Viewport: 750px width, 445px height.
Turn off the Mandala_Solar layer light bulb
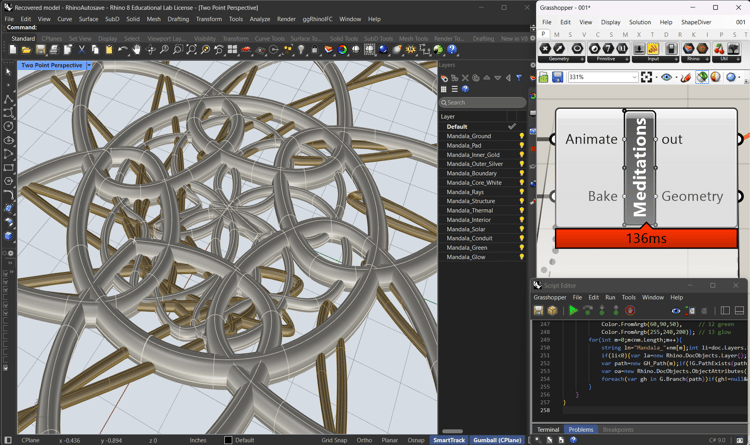521,229
